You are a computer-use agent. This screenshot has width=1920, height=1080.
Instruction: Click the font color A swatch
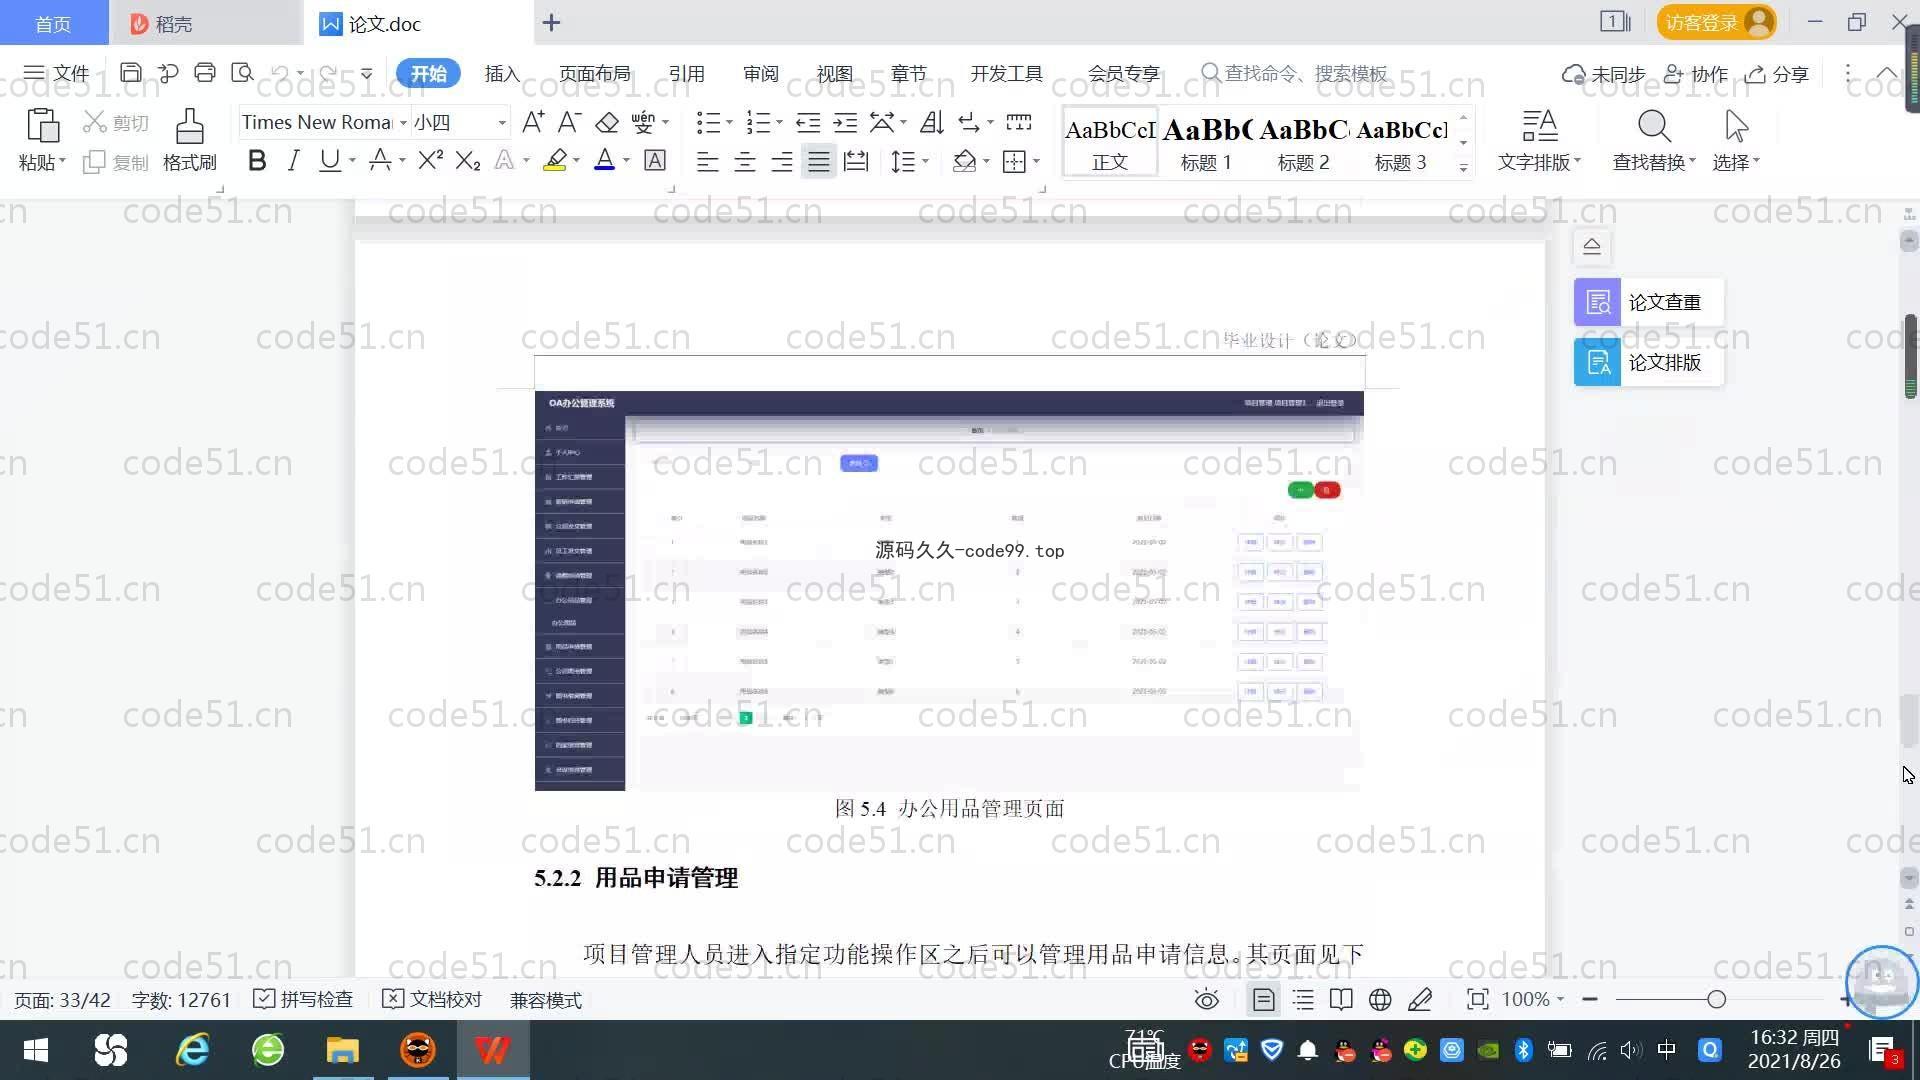(x=604, y=160)
